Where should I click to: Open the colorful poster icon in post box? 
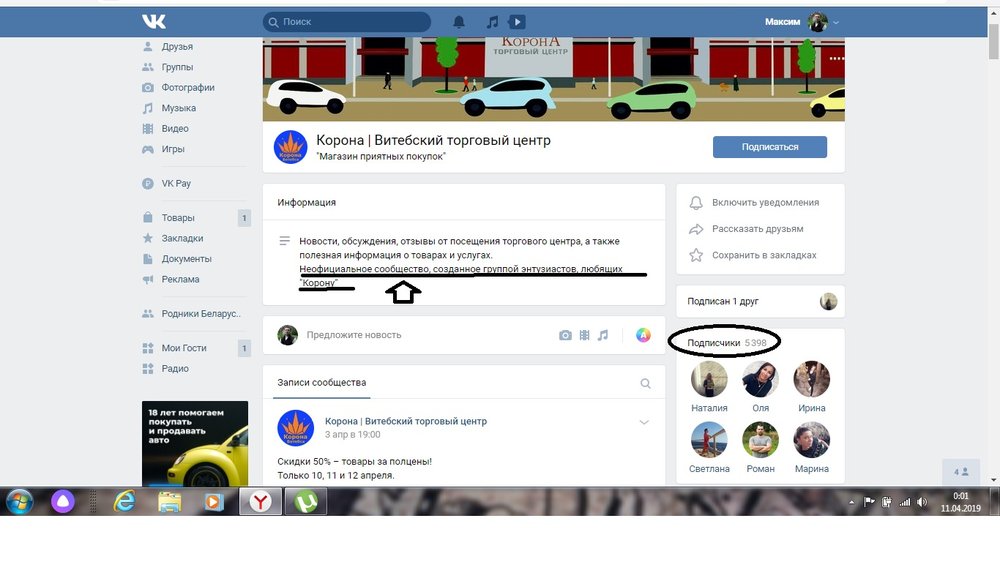point(643,335)
